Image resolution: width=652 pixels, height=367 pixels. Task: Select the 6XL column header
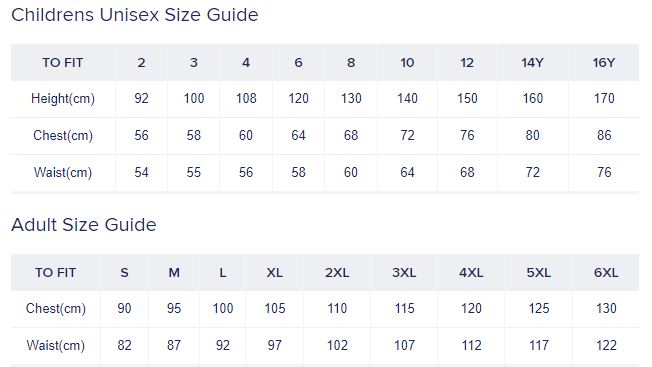606,273
